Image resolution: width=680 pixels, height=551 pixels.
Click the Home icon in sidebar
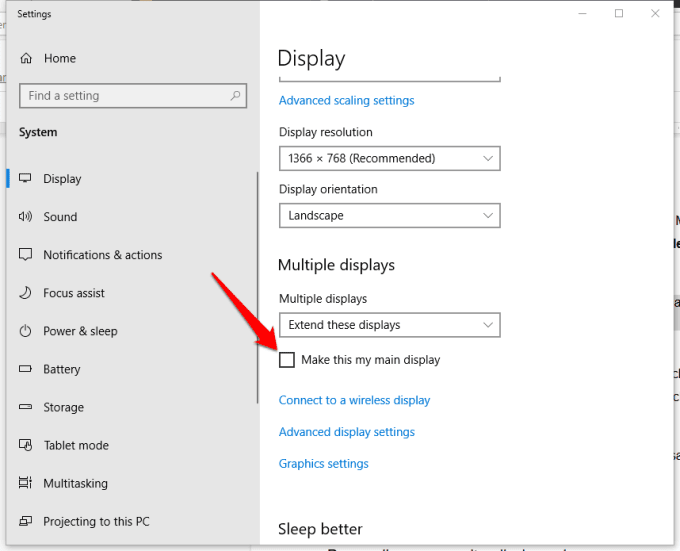click(x=25, y=58)
